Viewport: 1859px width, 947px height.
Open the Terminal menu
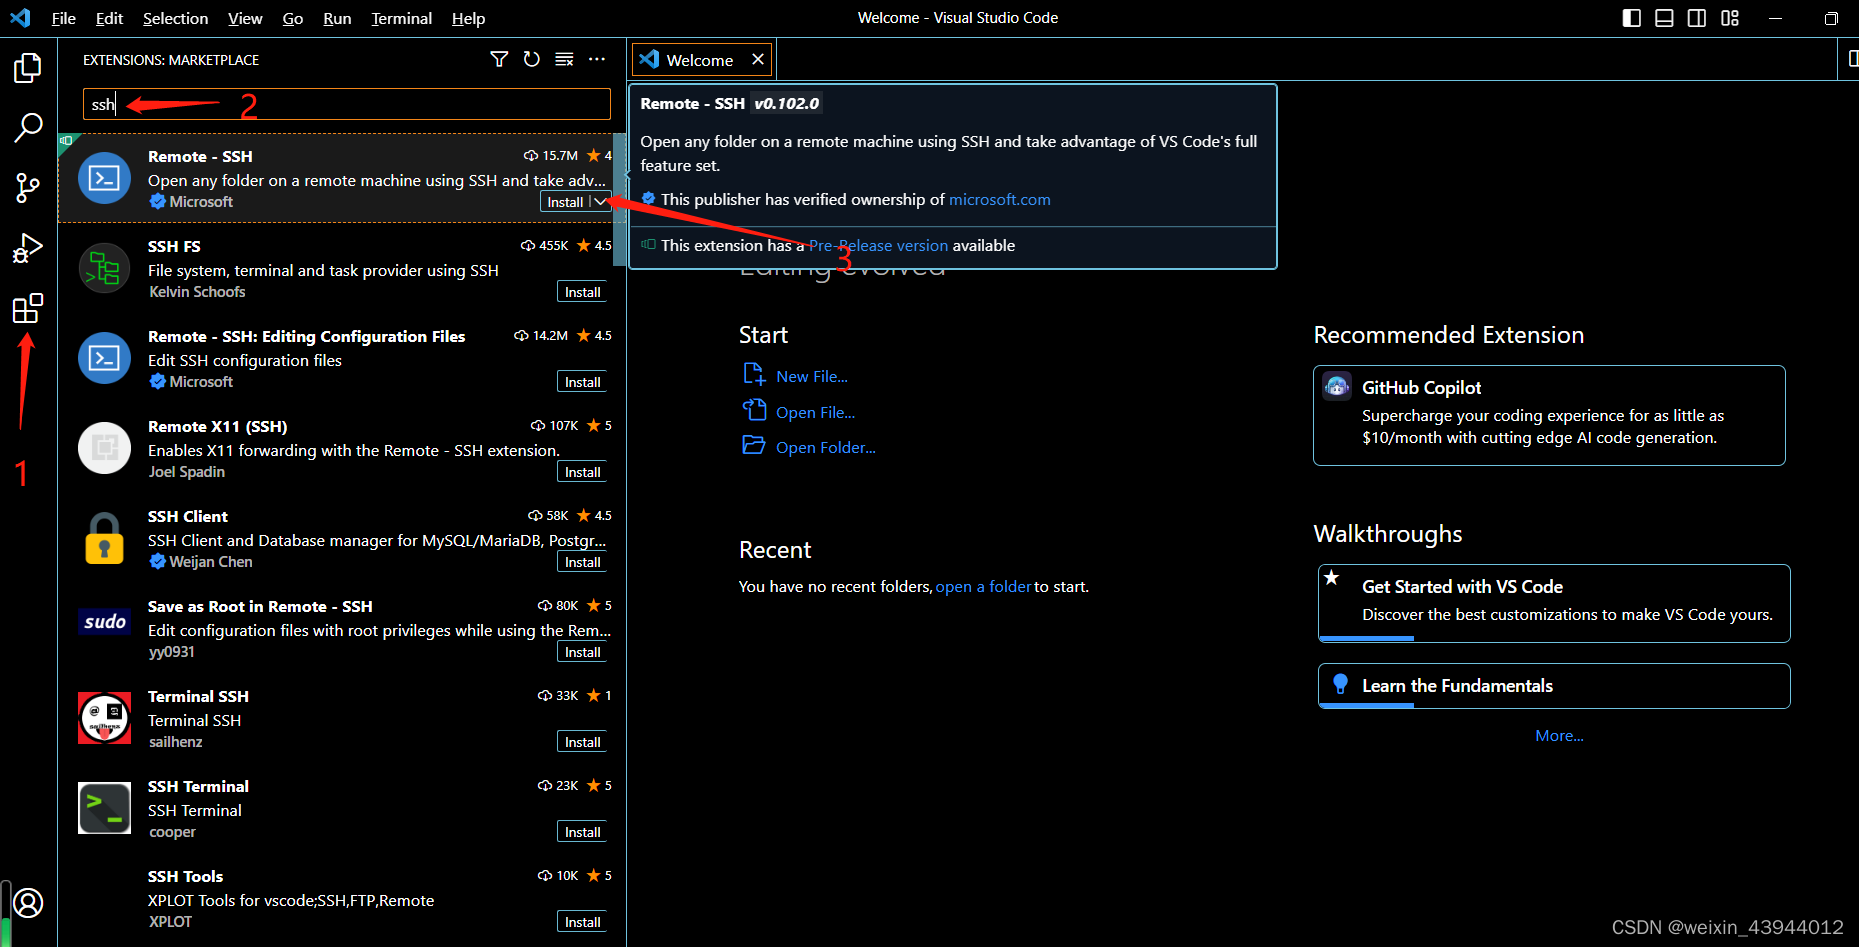click(401, 18)
